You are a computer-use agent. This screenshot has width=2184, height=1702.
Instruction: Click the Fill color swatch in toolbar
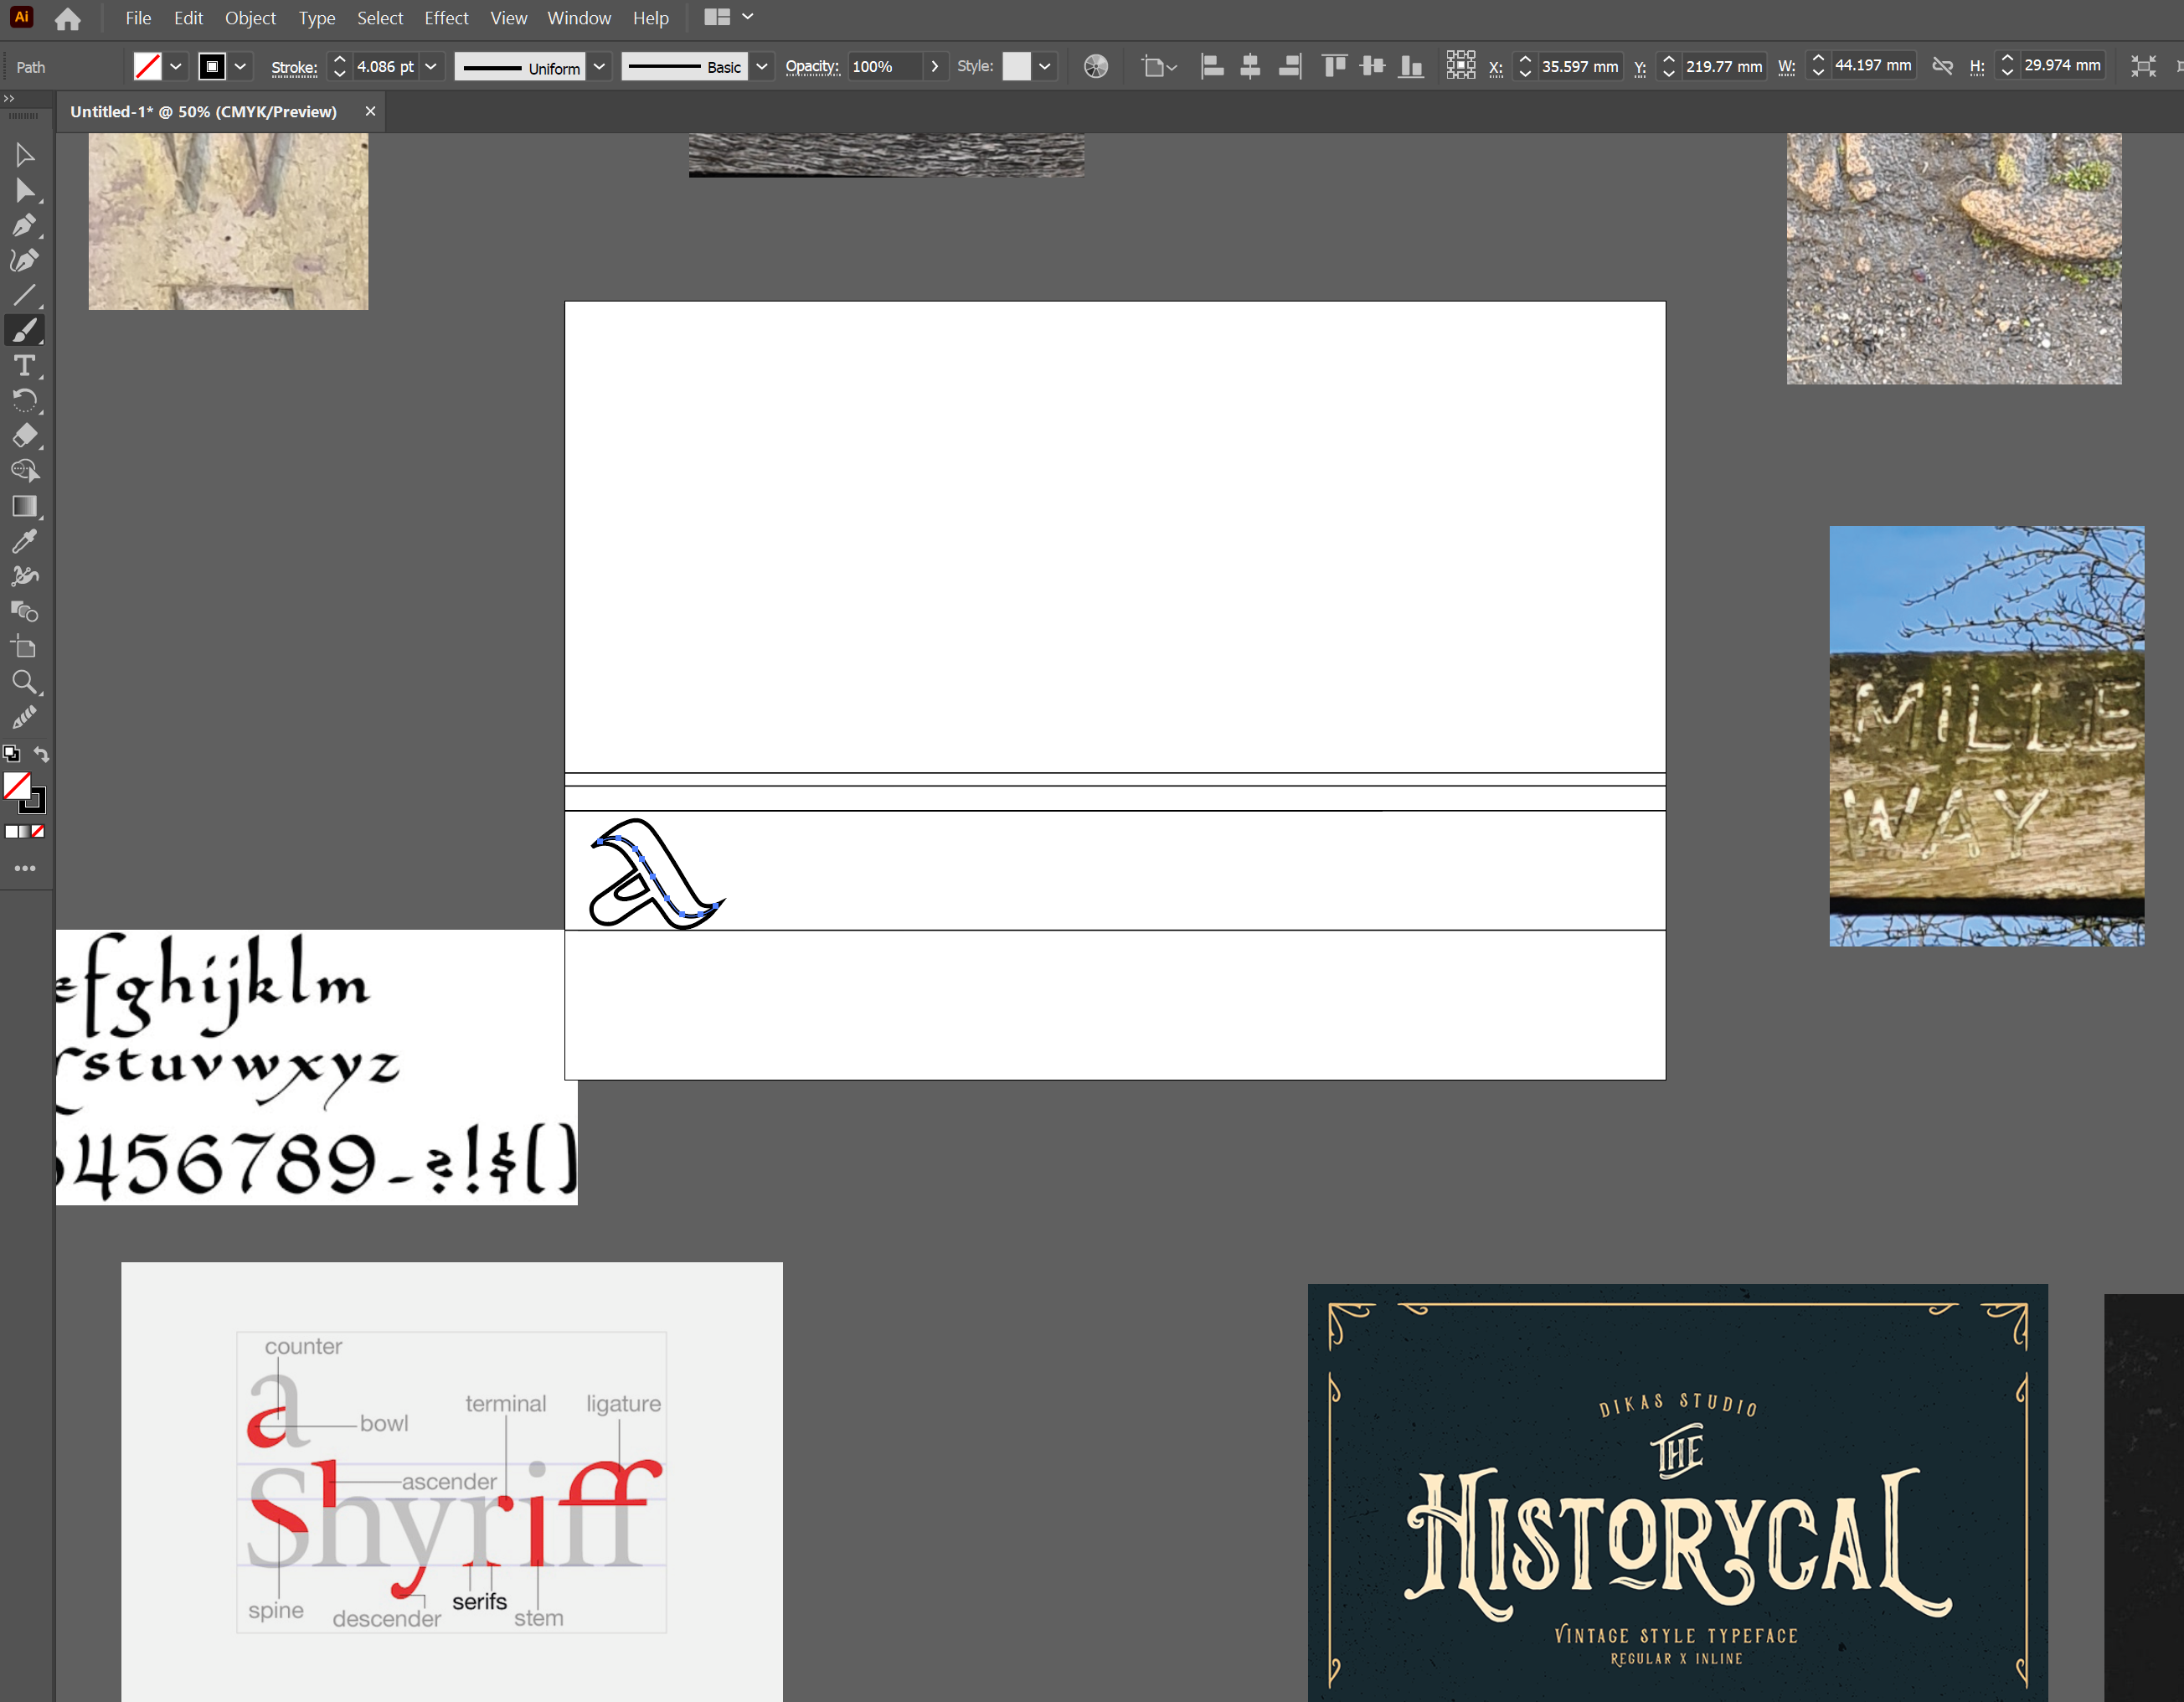click(17, 786)
